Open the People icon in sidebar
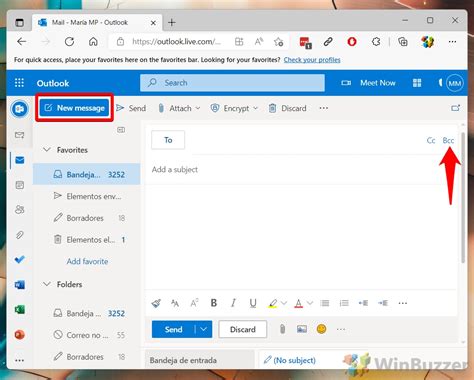 click(x=20, y=210)
